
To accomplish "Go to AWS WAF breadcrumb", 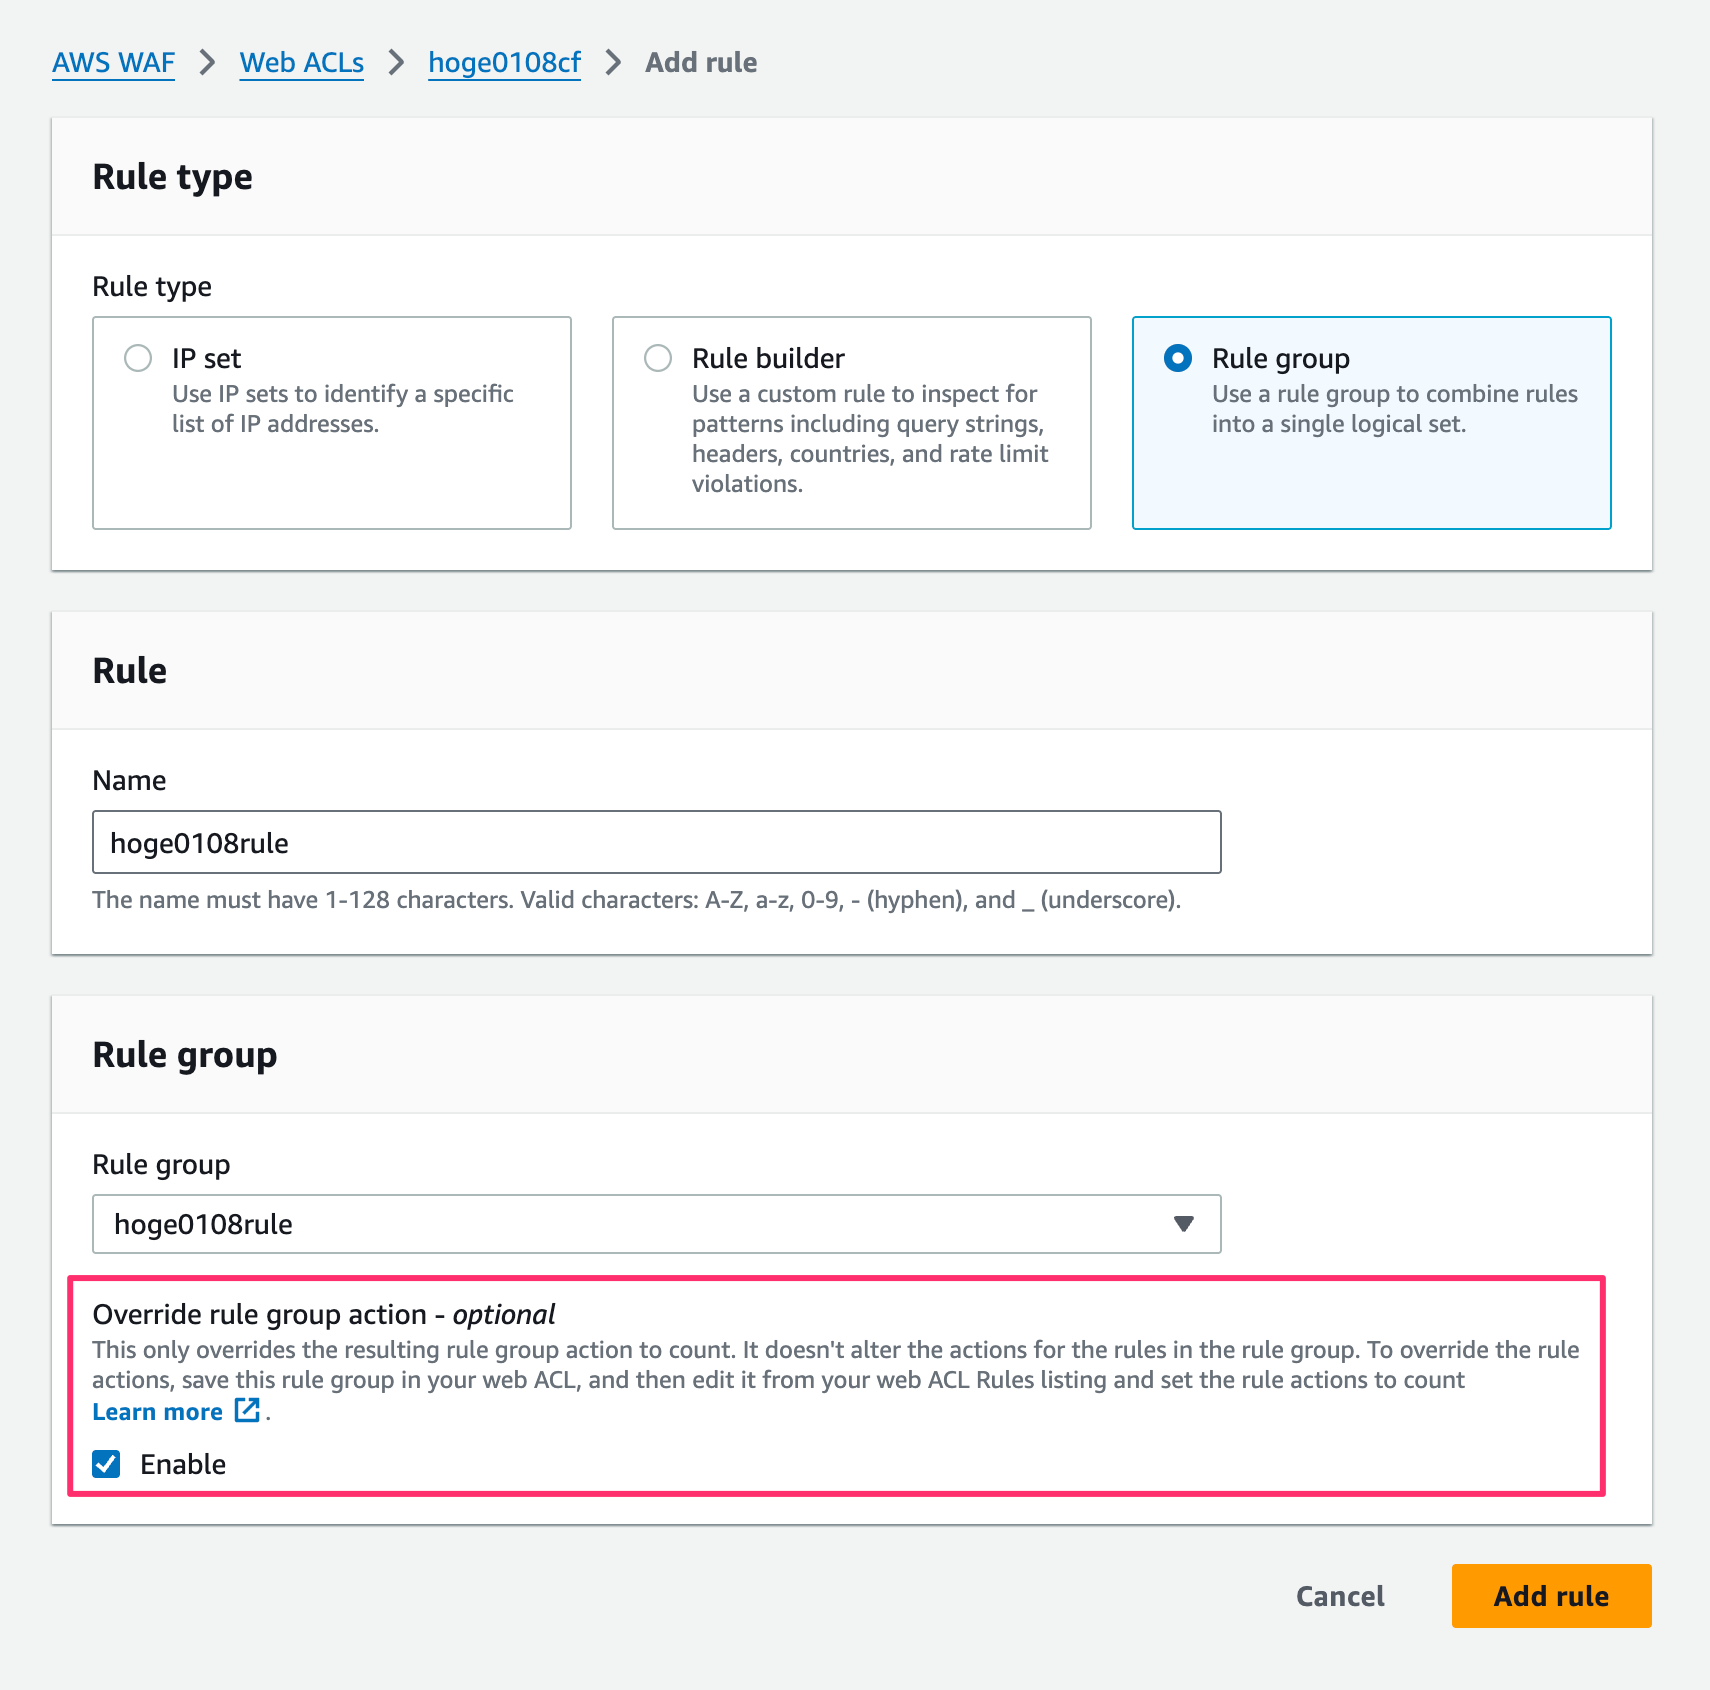I will pos(113,63).
